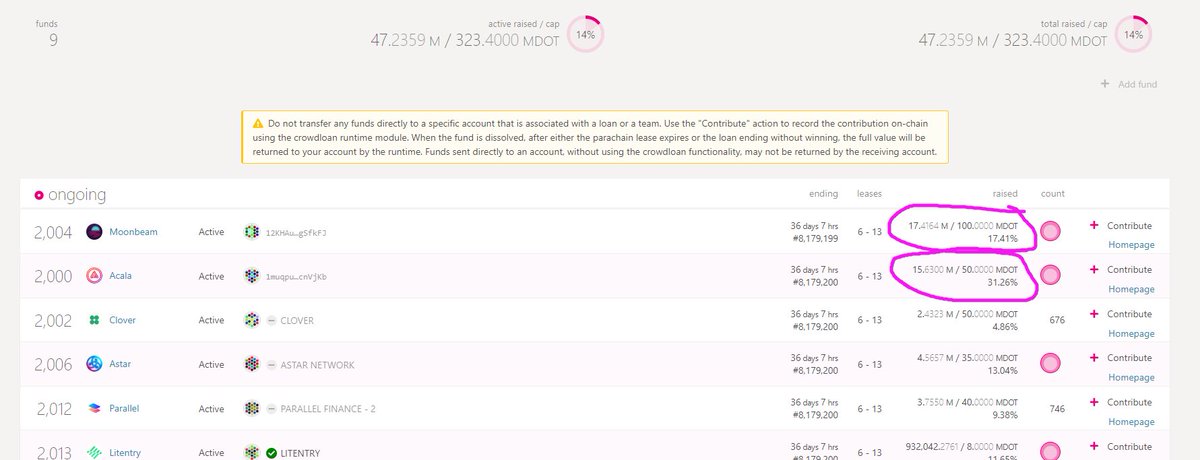The width and height of the screenshot is (1200, 460).
Task: Click the Add fund button
Action: [1129, 84]
